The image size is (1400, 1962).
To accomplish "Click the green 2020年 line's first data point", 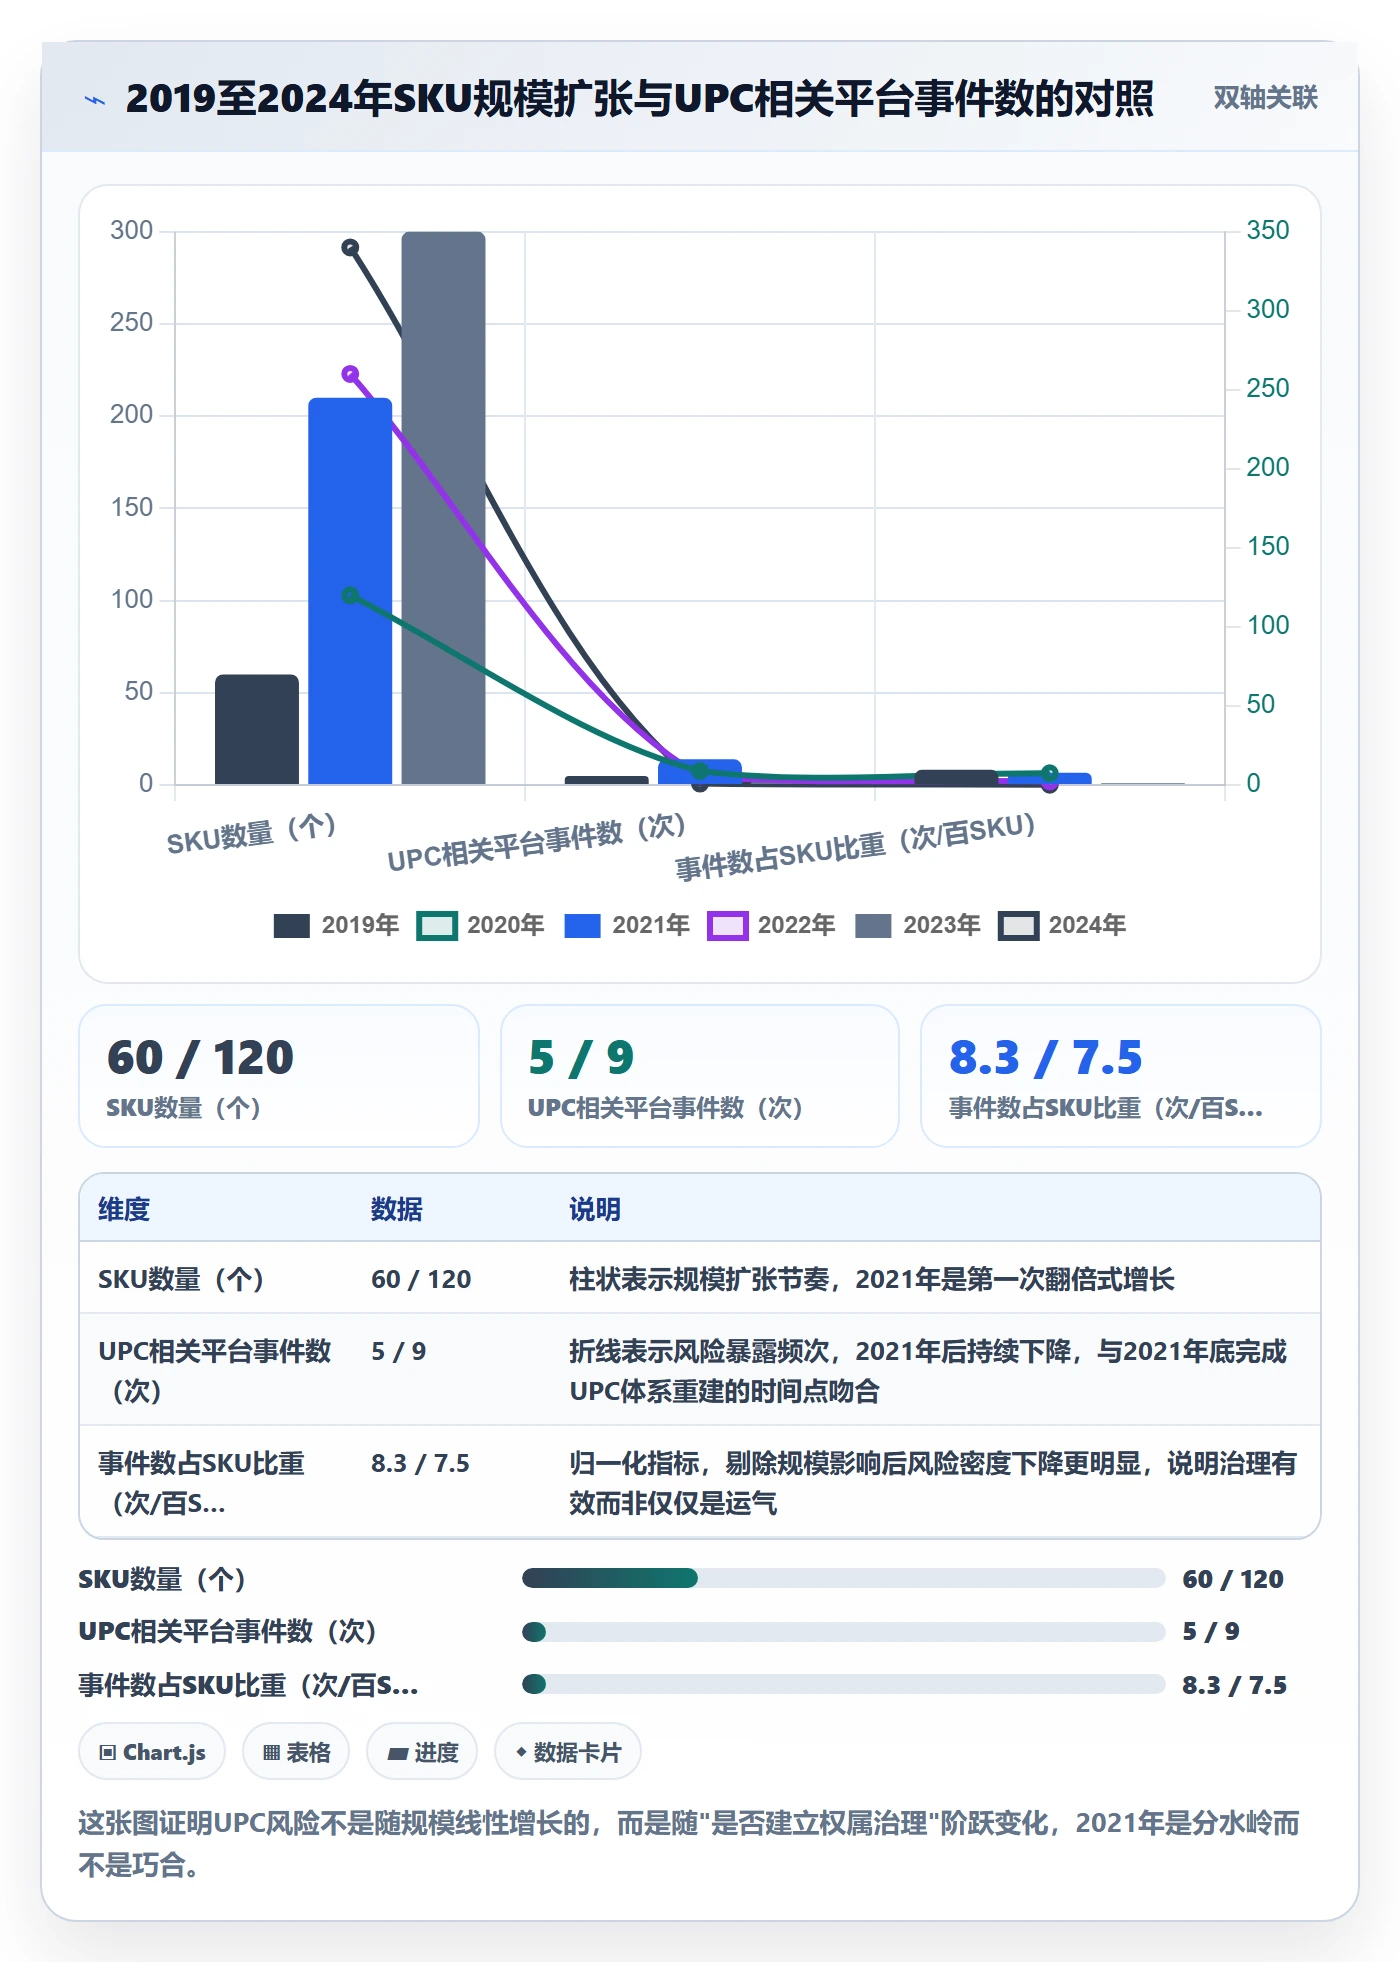I will pos(350,595).
